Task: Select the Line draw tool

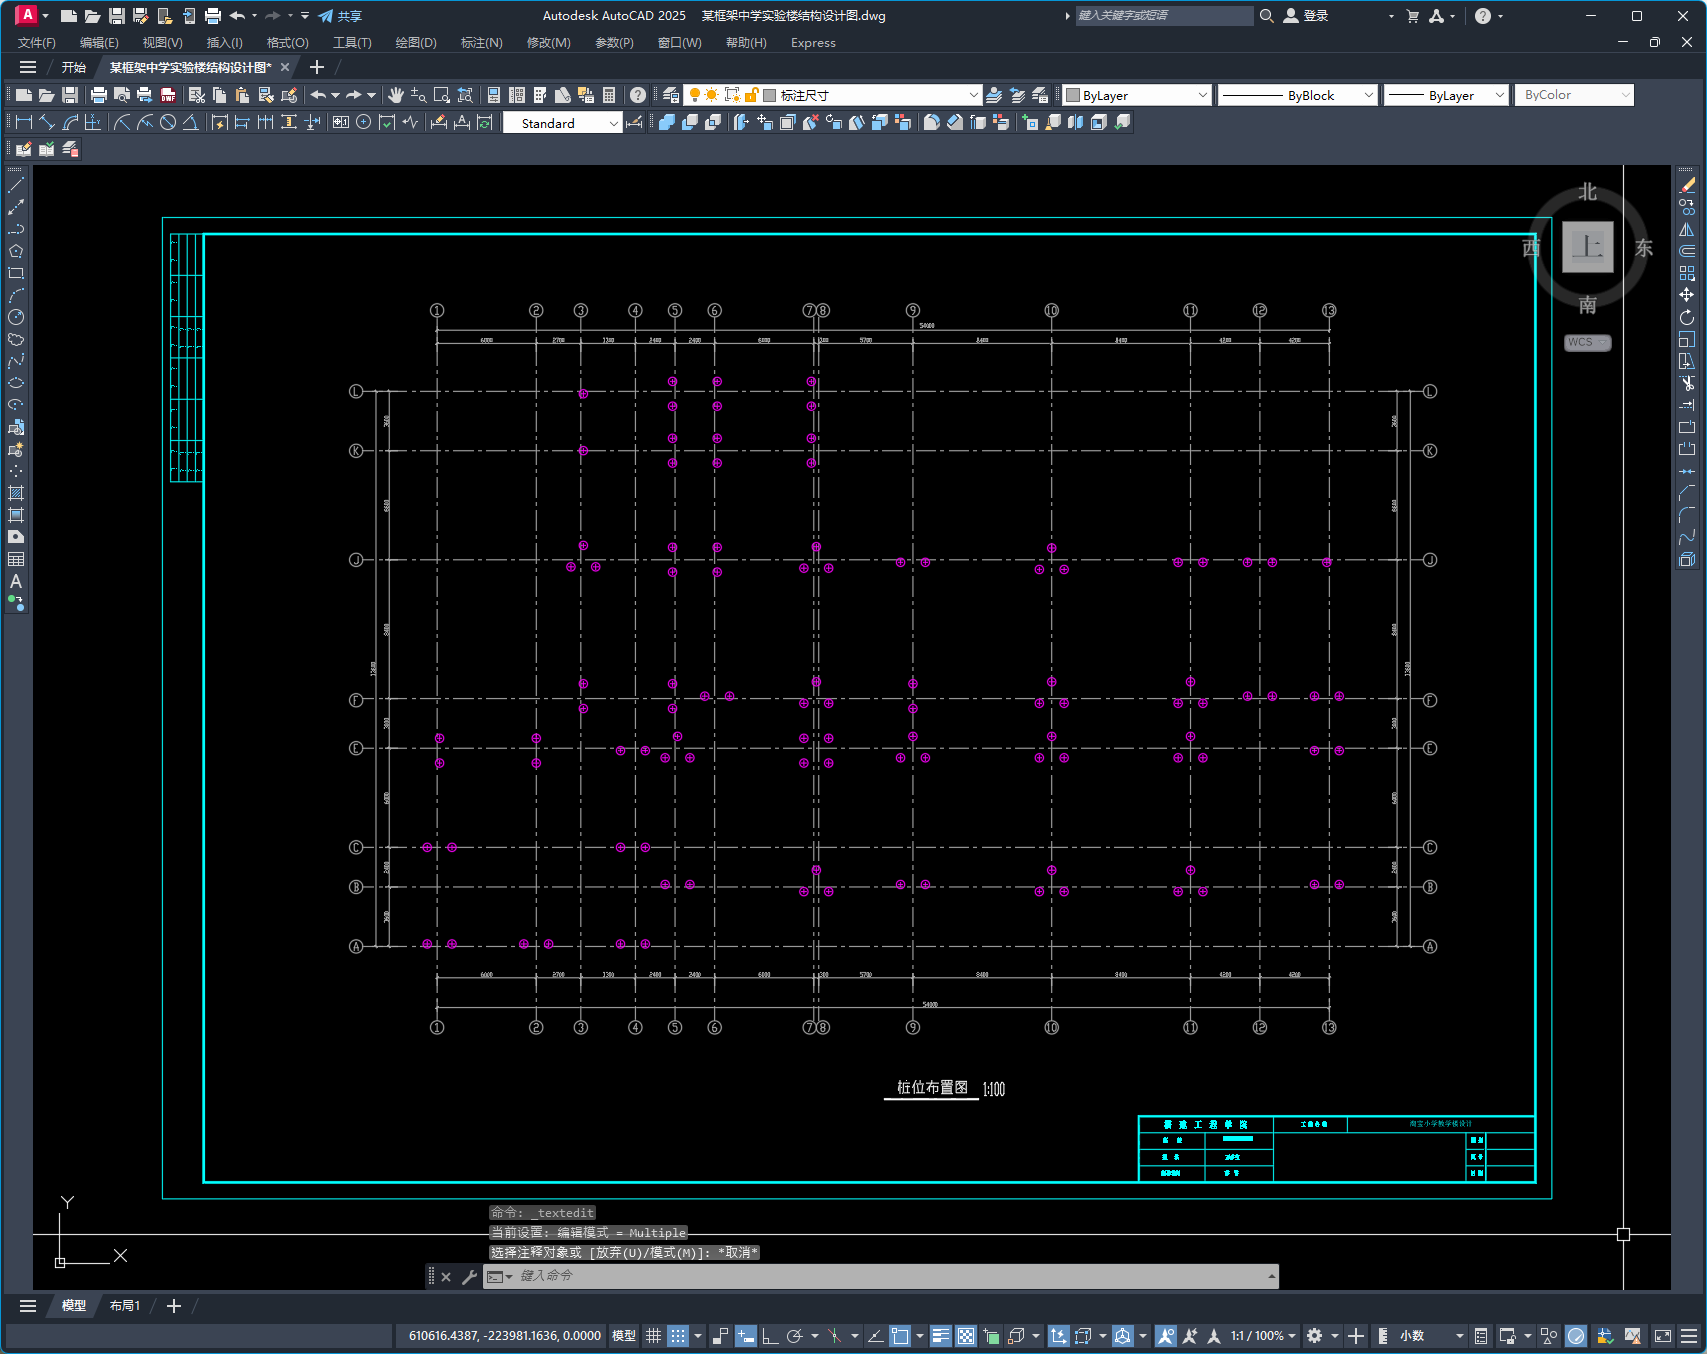Action: coord(16,185)
